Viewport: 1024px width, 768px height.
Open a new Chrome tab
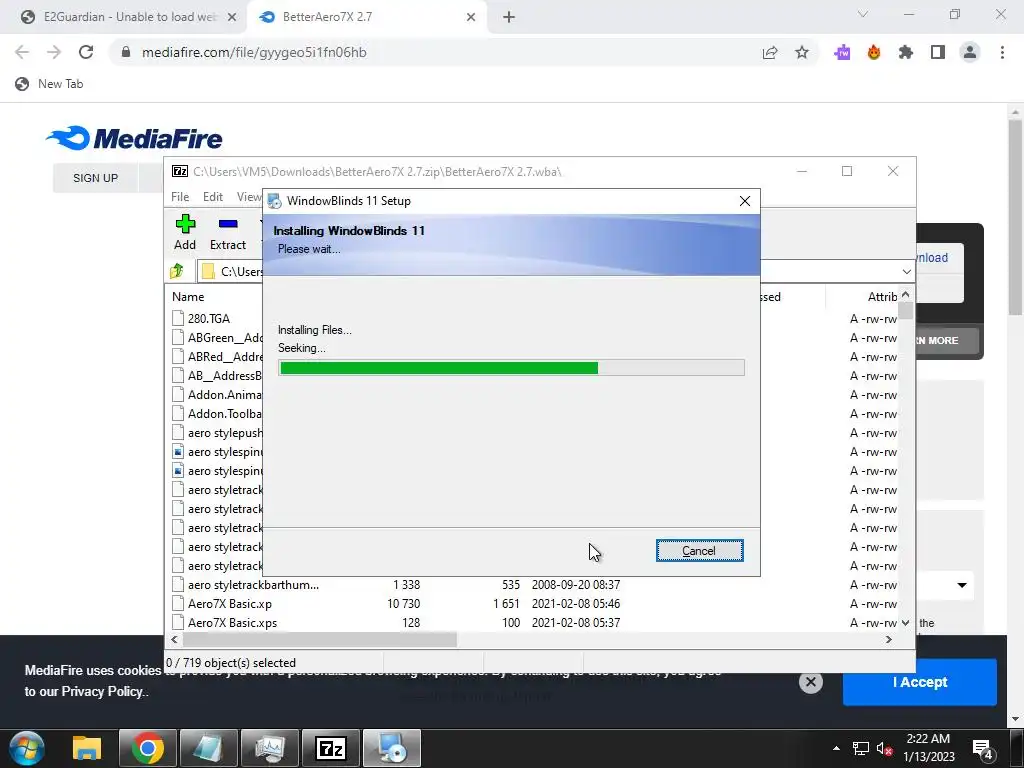pos(509,17)
